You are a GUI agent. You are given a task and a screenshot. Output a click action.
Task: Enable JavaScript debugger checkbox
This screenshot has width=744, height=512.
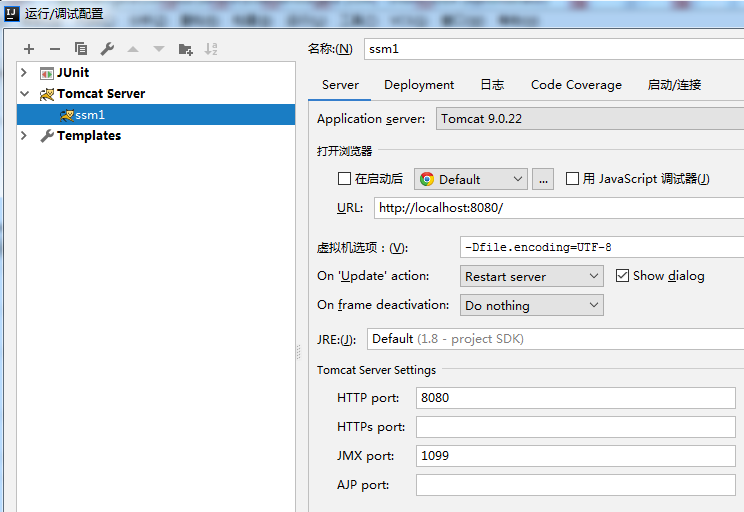pos(572,179)
